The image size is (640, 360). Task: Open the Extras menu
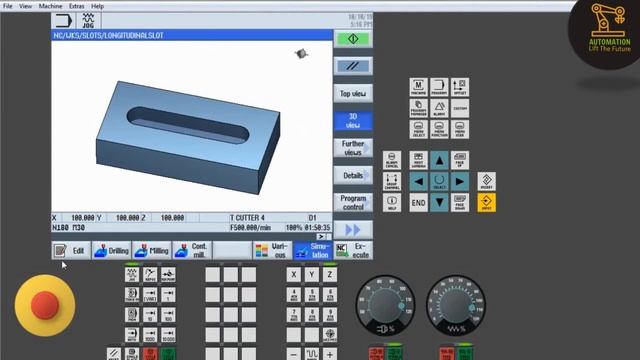click(x=77, y=6)
